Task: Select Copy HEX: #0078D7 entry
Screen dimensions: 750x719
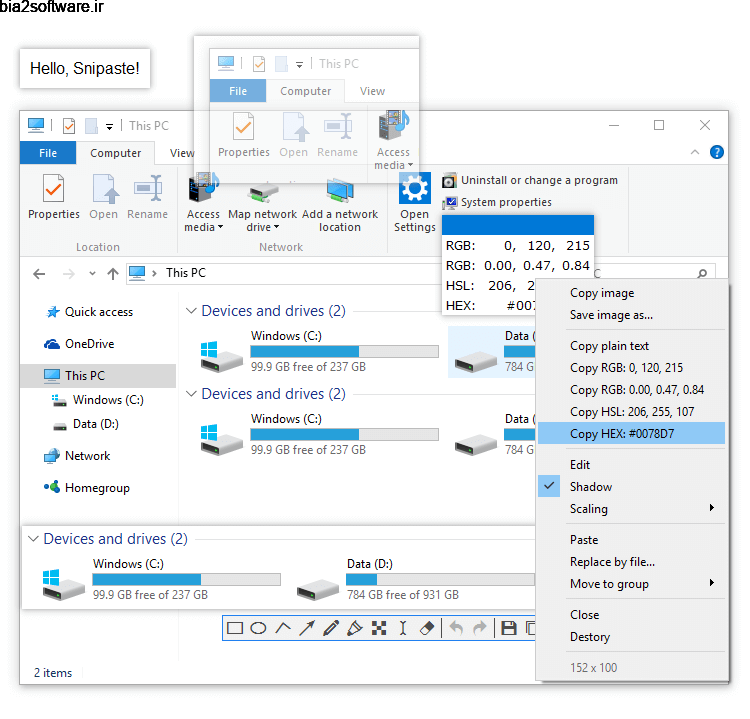Action: (x=631, y=433)
